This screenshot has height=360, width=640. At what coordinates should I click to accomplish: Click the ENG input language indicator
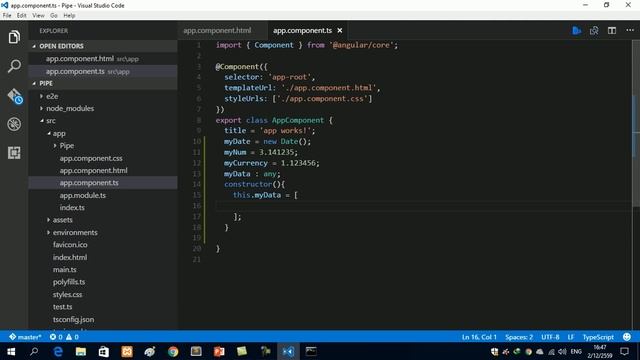point(576,351)
